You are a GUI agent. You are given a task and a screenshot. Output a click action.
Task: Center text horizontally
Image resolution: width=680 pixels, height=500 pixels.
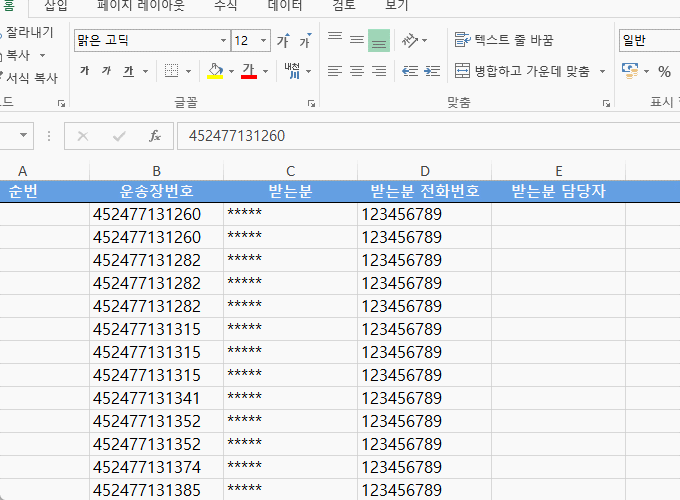click(x=357, y=71)
